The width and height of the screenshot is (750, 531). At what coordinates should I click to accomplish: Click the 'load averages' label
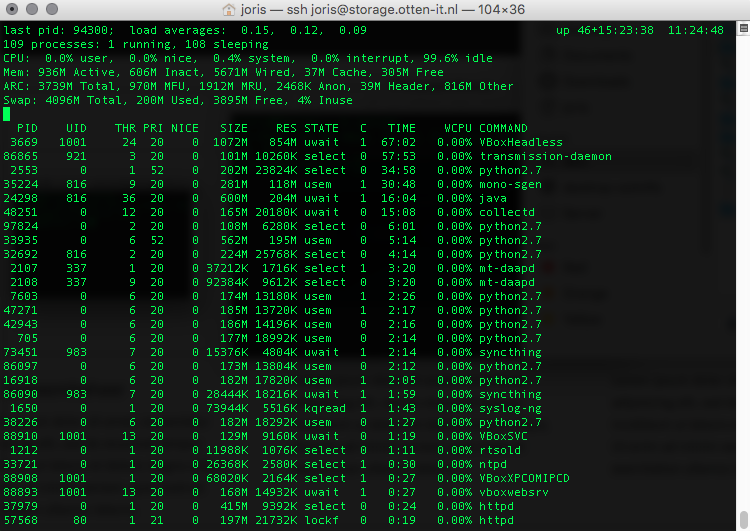click(177, 30)
